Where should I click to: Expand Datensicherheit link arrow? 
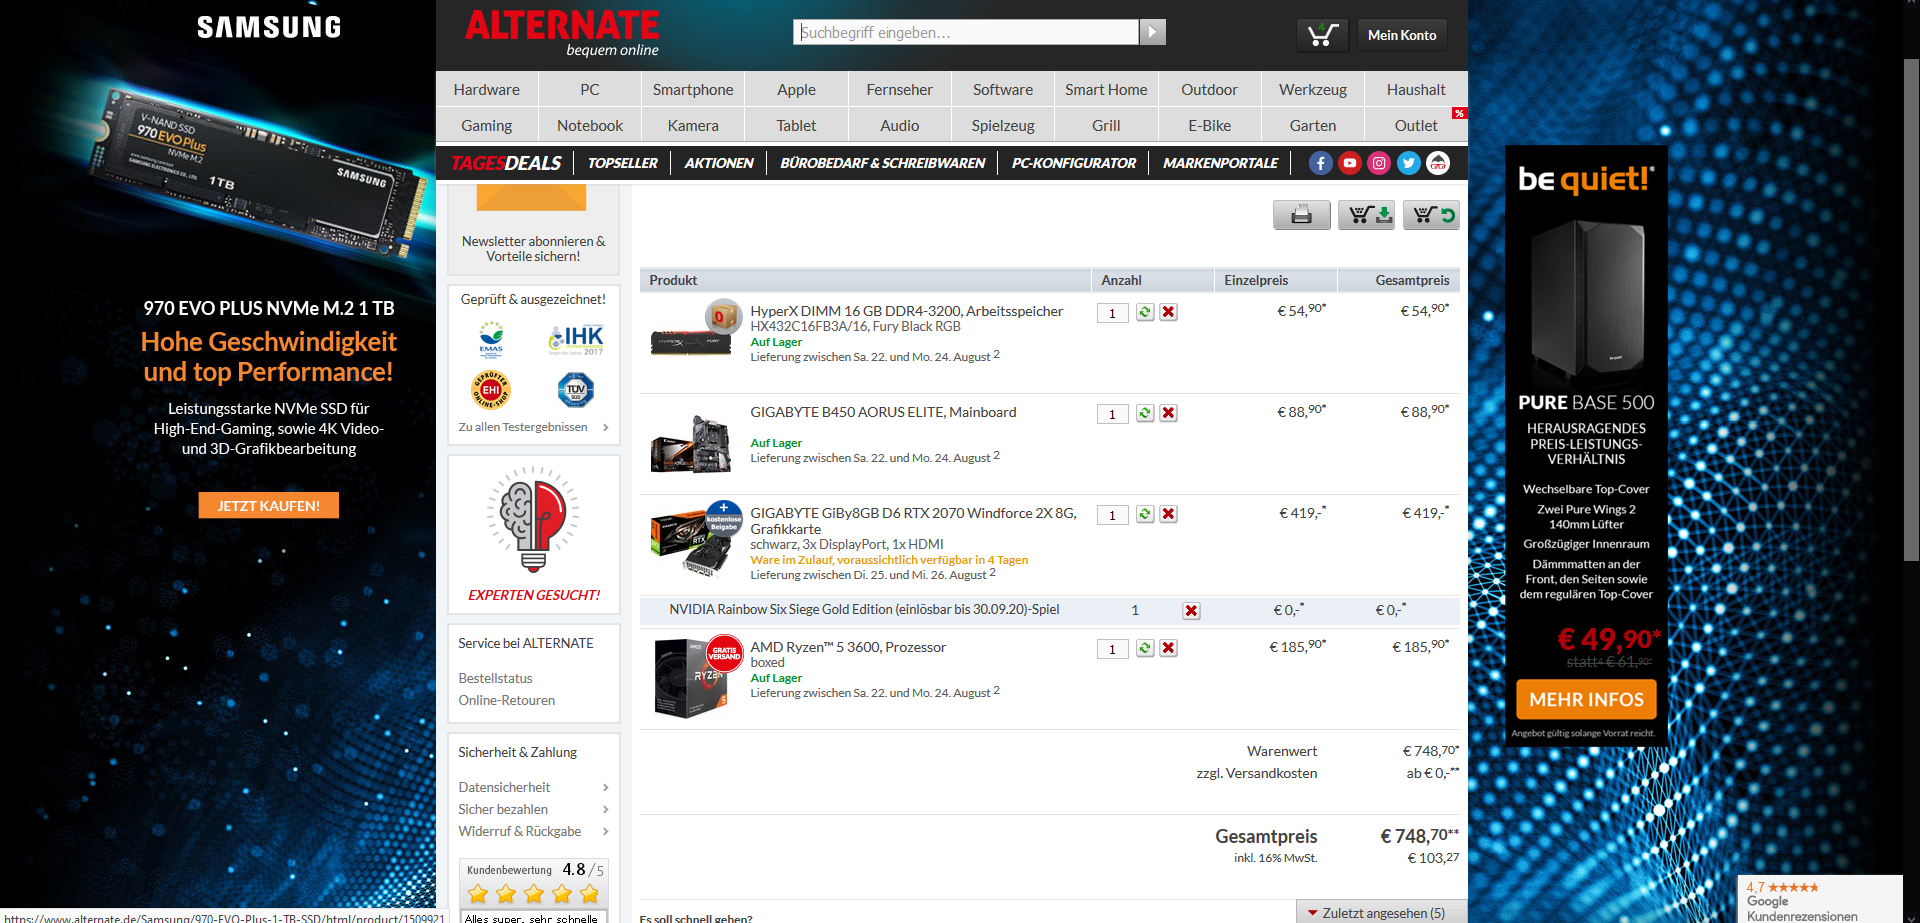click(x=606, y=788)
